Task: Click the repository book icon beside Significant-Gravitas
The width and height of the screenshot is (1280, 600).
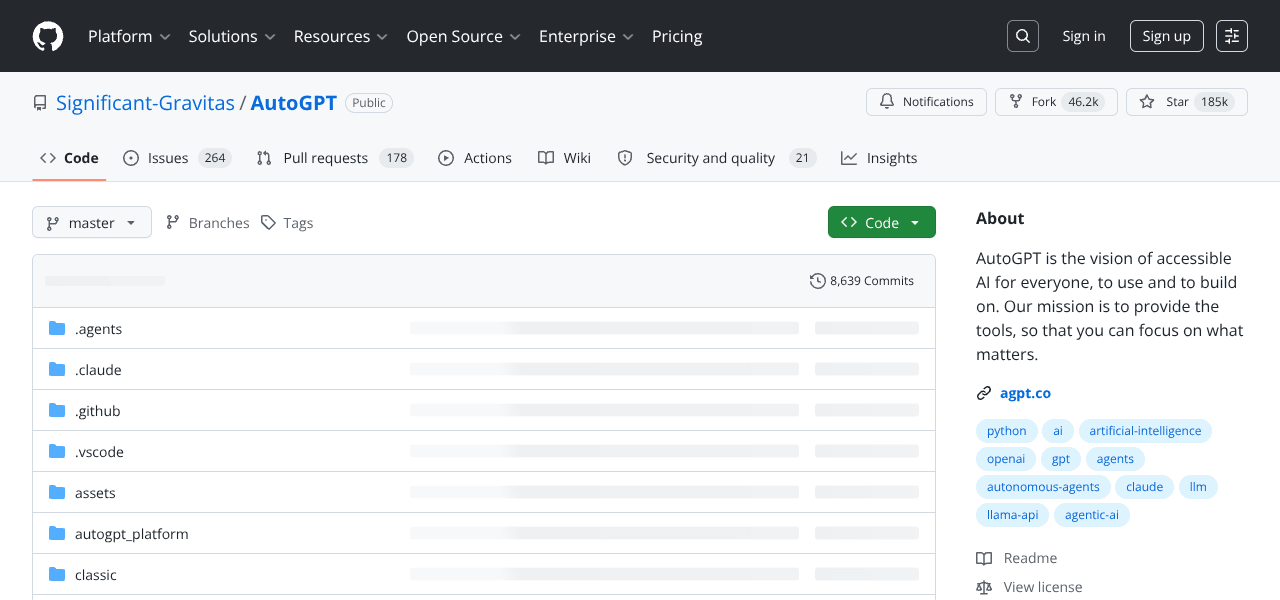Action: coord(40,103)
